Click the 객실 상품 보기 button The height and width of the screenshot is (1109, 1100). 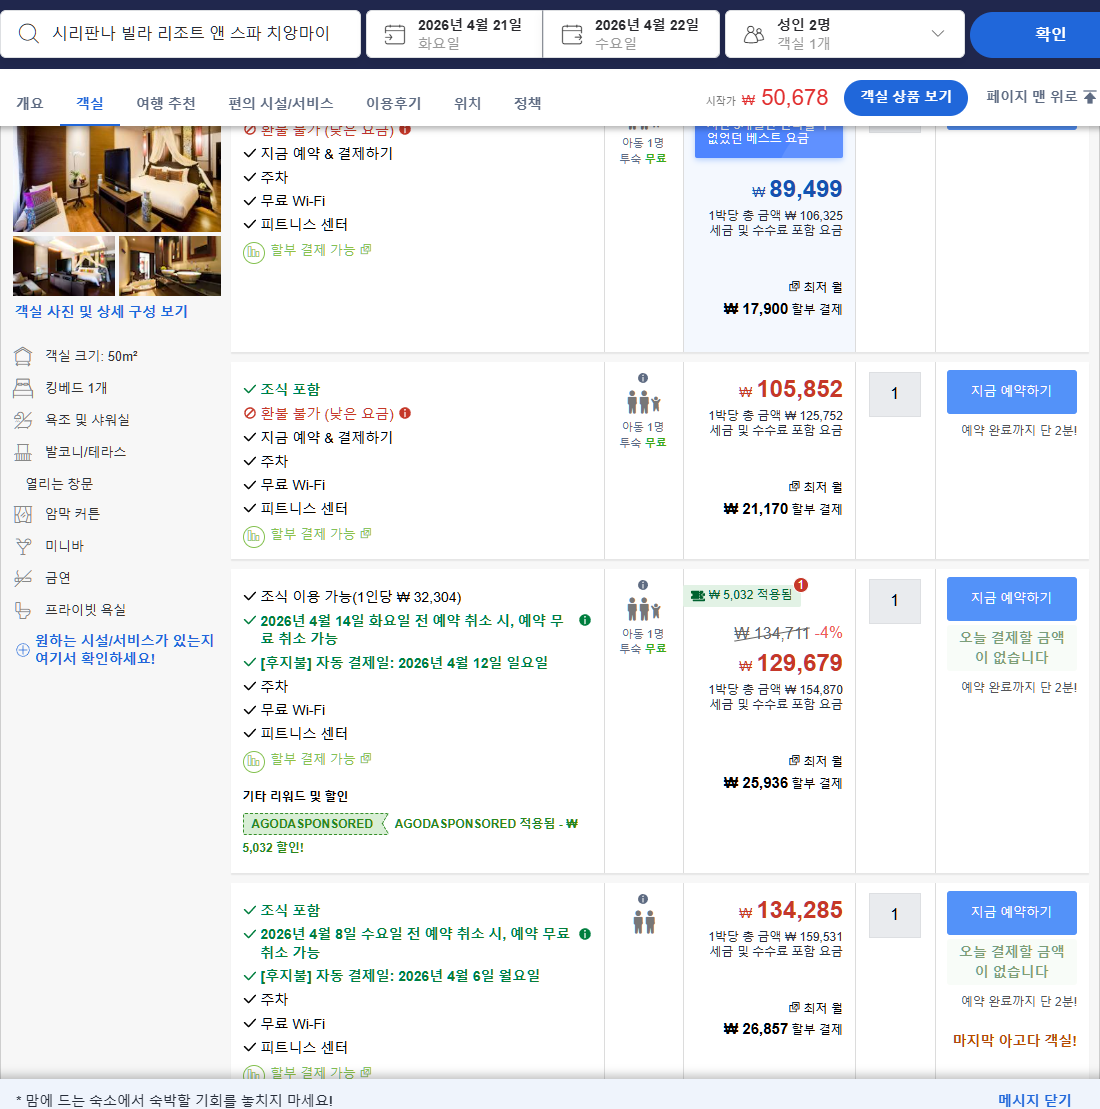tap(905, 97)
